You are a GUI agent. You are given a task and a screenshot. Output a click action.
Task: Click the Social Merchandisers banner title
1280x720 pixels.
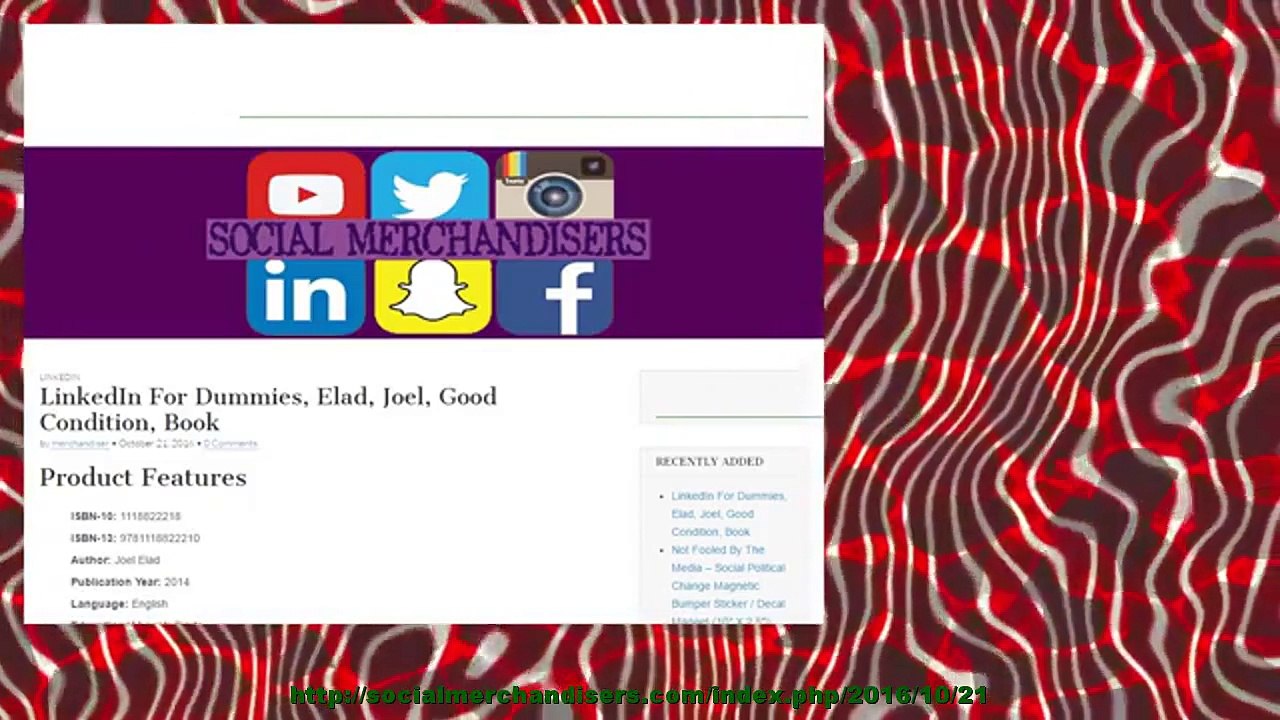tap(428, 240)
